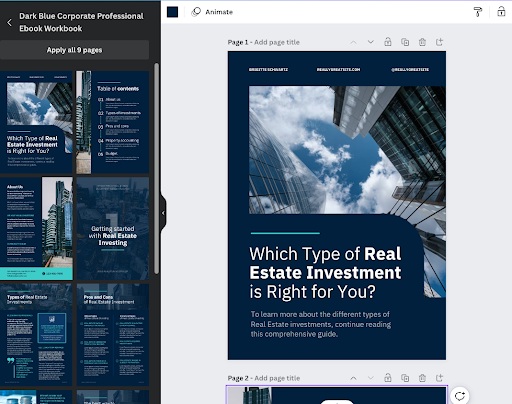Screen dimensions: 512x404
Task: Go back from the template details panel
Action: click(x=9, y=22)
